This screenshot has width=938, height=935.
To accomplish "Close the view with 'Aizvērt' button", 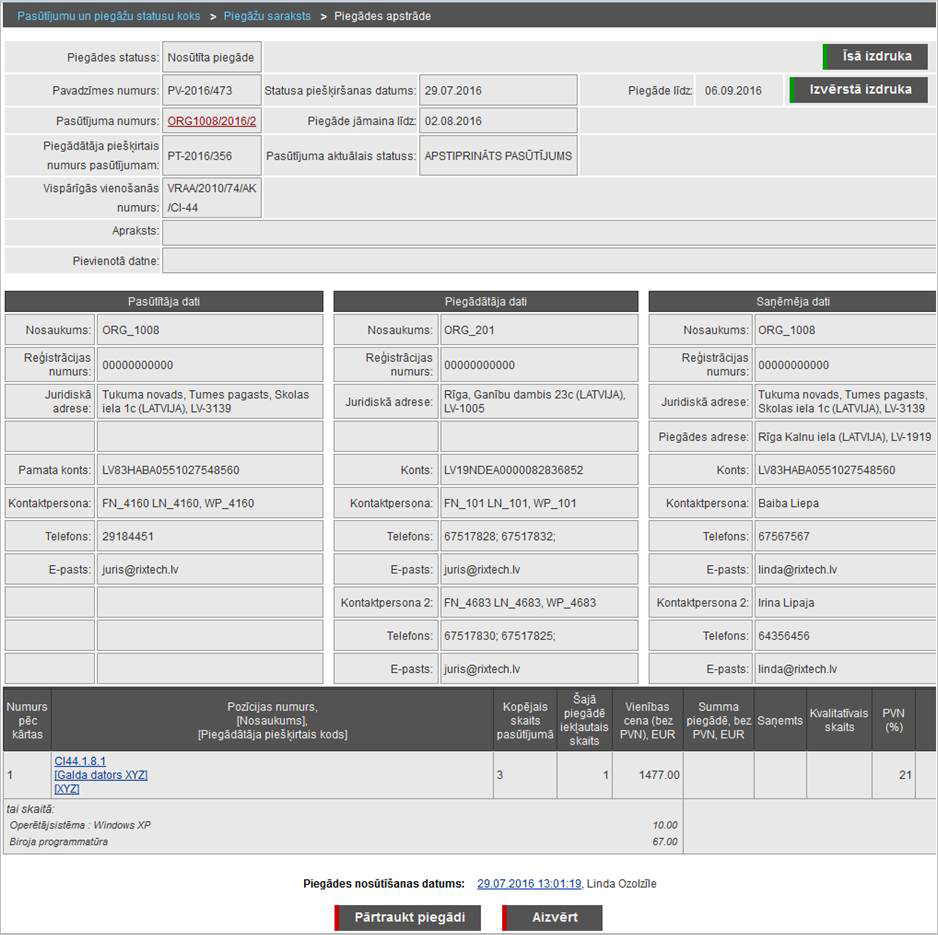I will coord(553,918).
